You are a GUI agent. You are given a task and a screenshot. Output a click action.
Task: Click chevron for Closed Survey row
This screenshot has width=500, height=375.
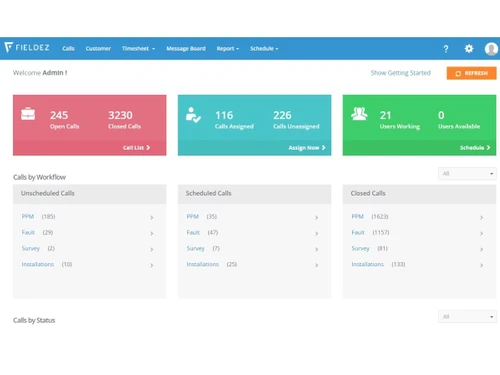pos(482,249)
